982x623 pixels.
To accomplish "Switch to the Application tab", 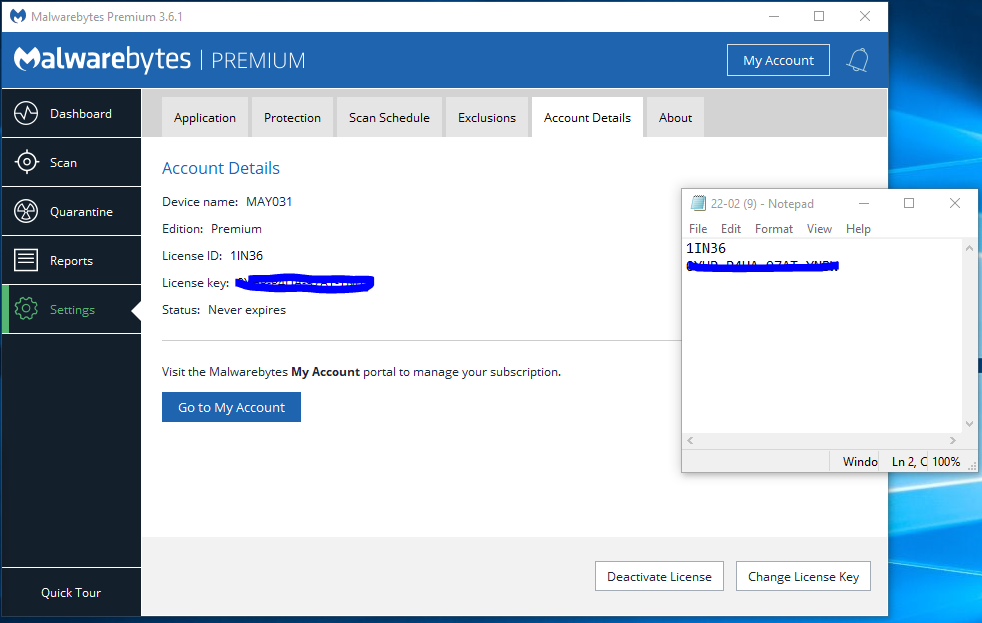I will [205, 118].
